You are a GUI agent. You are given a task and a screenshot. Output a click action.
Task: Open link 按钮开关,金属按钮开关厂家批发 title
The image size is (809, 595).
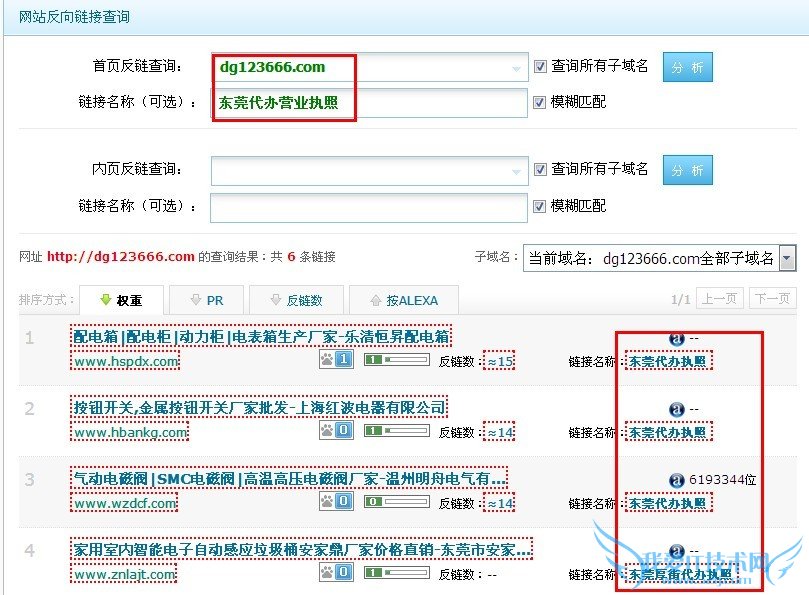[x=260, y=407]
